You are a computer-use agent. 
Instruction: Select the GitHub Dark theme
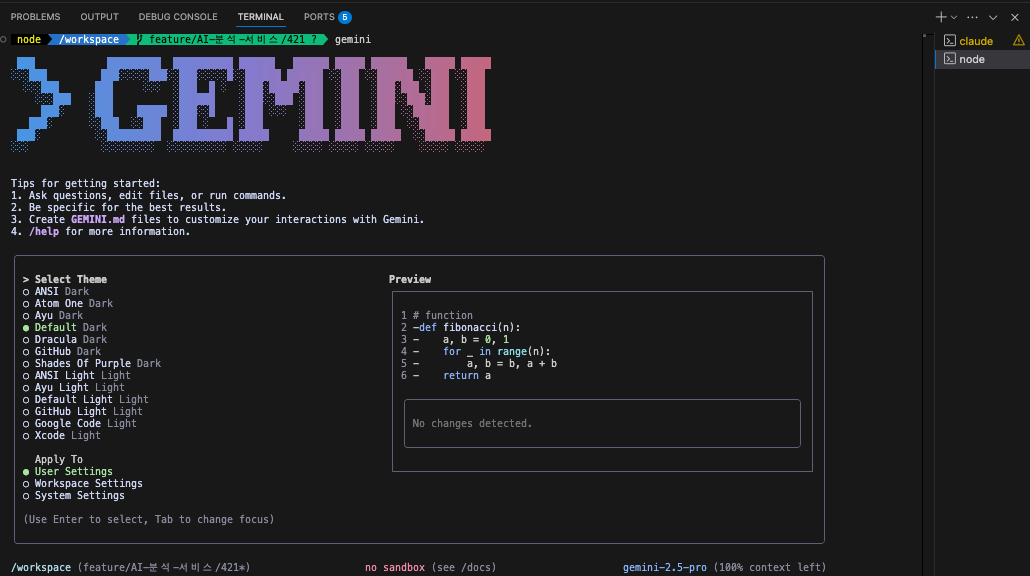tap(62, 351)
